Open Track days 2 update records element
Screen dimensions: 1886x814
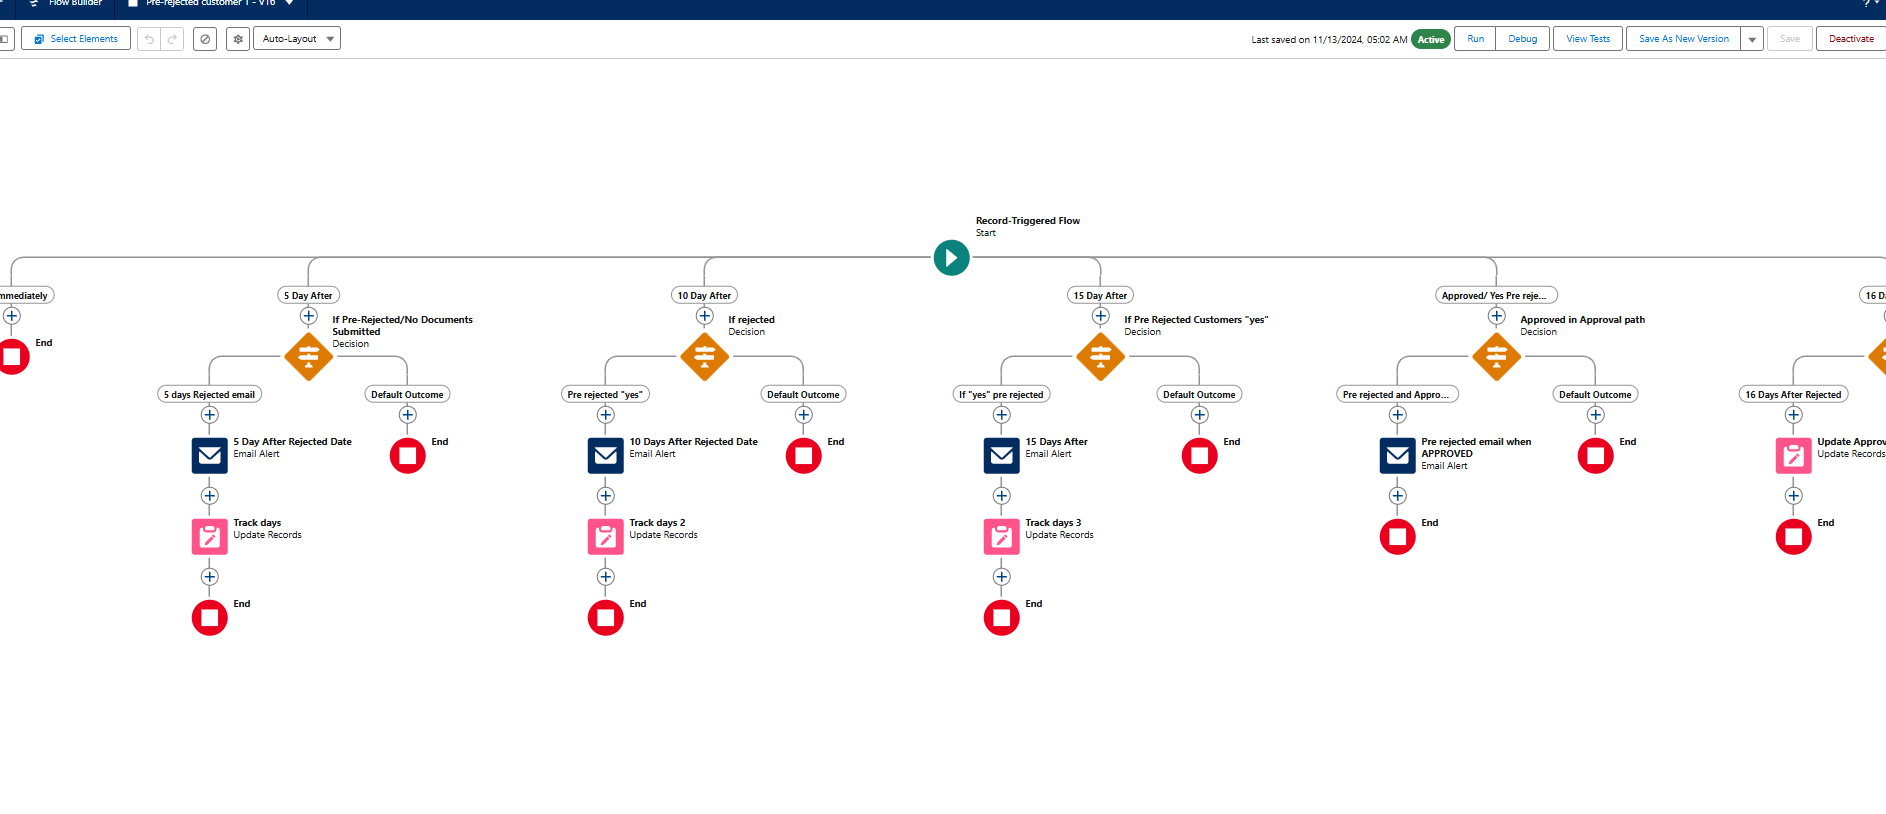coord(606,537)
